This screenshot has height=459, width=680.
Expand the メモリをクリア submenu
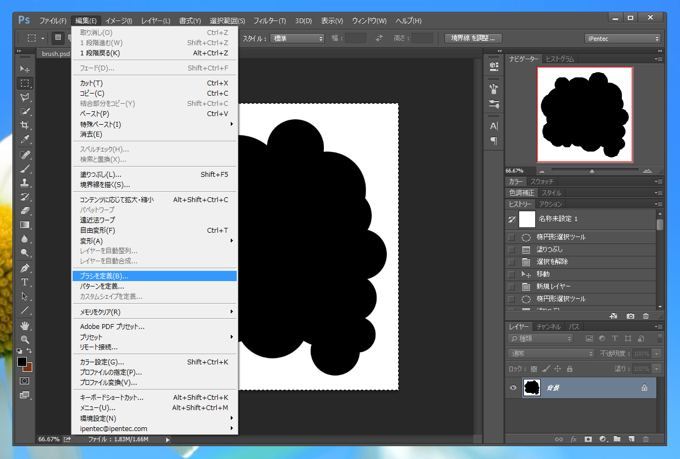tap(155, 312)
